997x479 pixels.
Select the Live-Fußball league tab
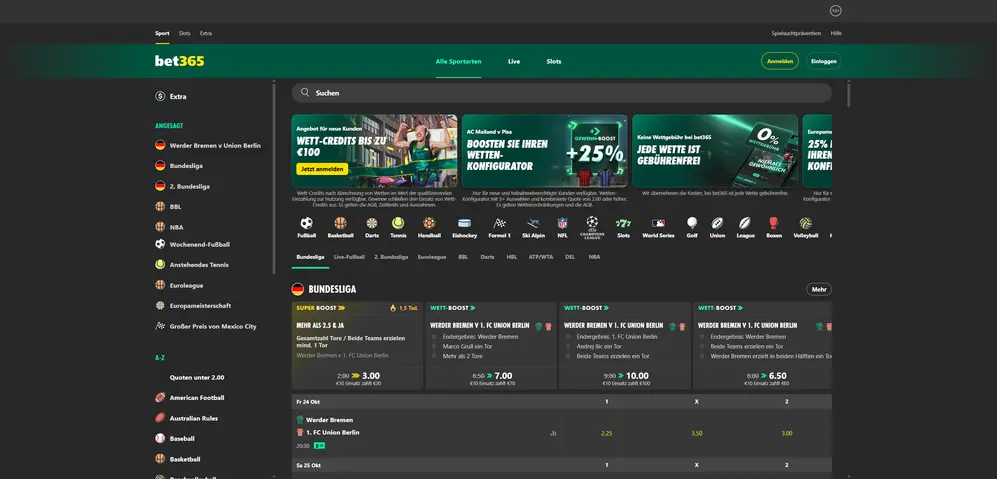(349, 257)
